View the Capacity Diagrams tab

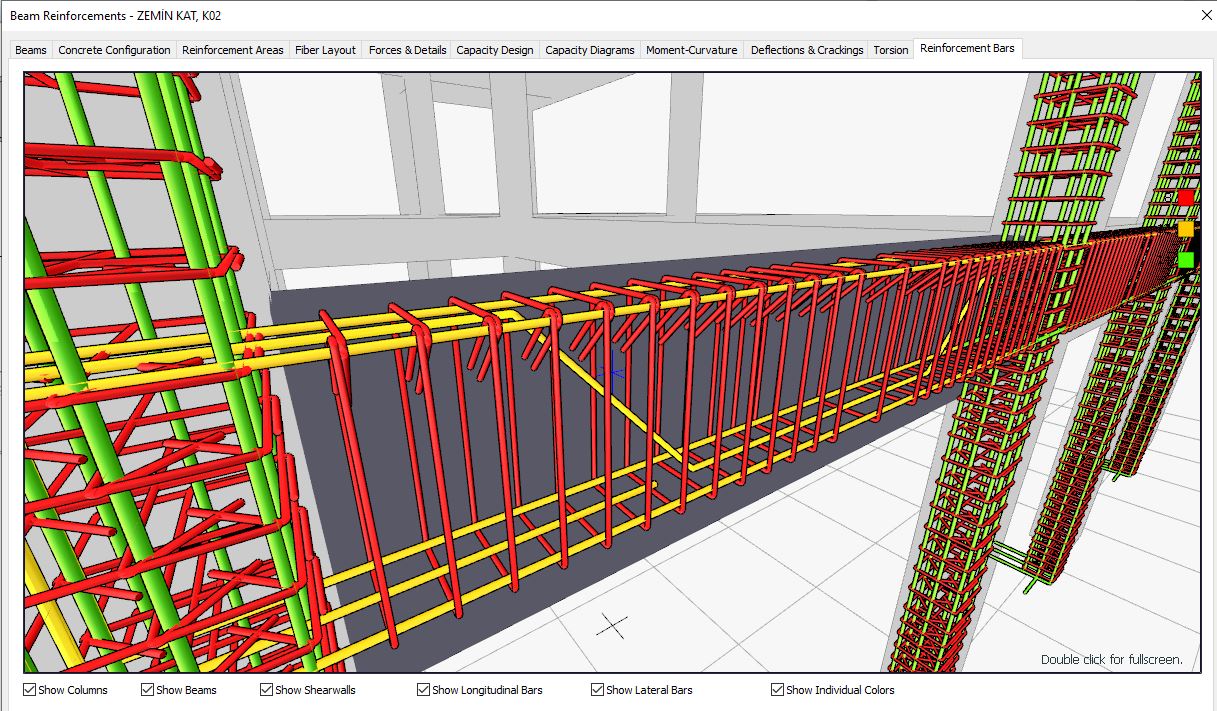click(589, 49)
